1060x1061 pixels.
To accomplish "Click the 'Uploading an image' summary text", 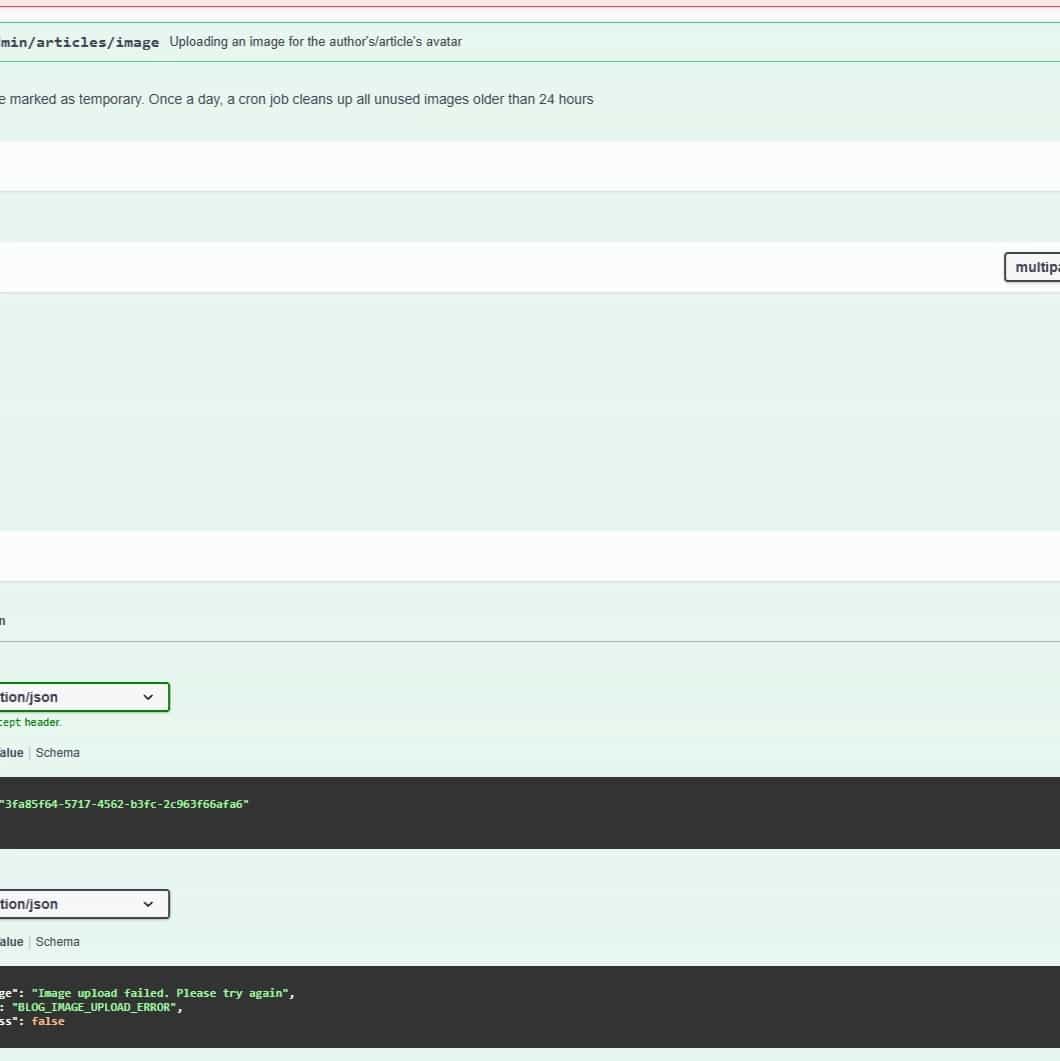I will coord(315,42).
